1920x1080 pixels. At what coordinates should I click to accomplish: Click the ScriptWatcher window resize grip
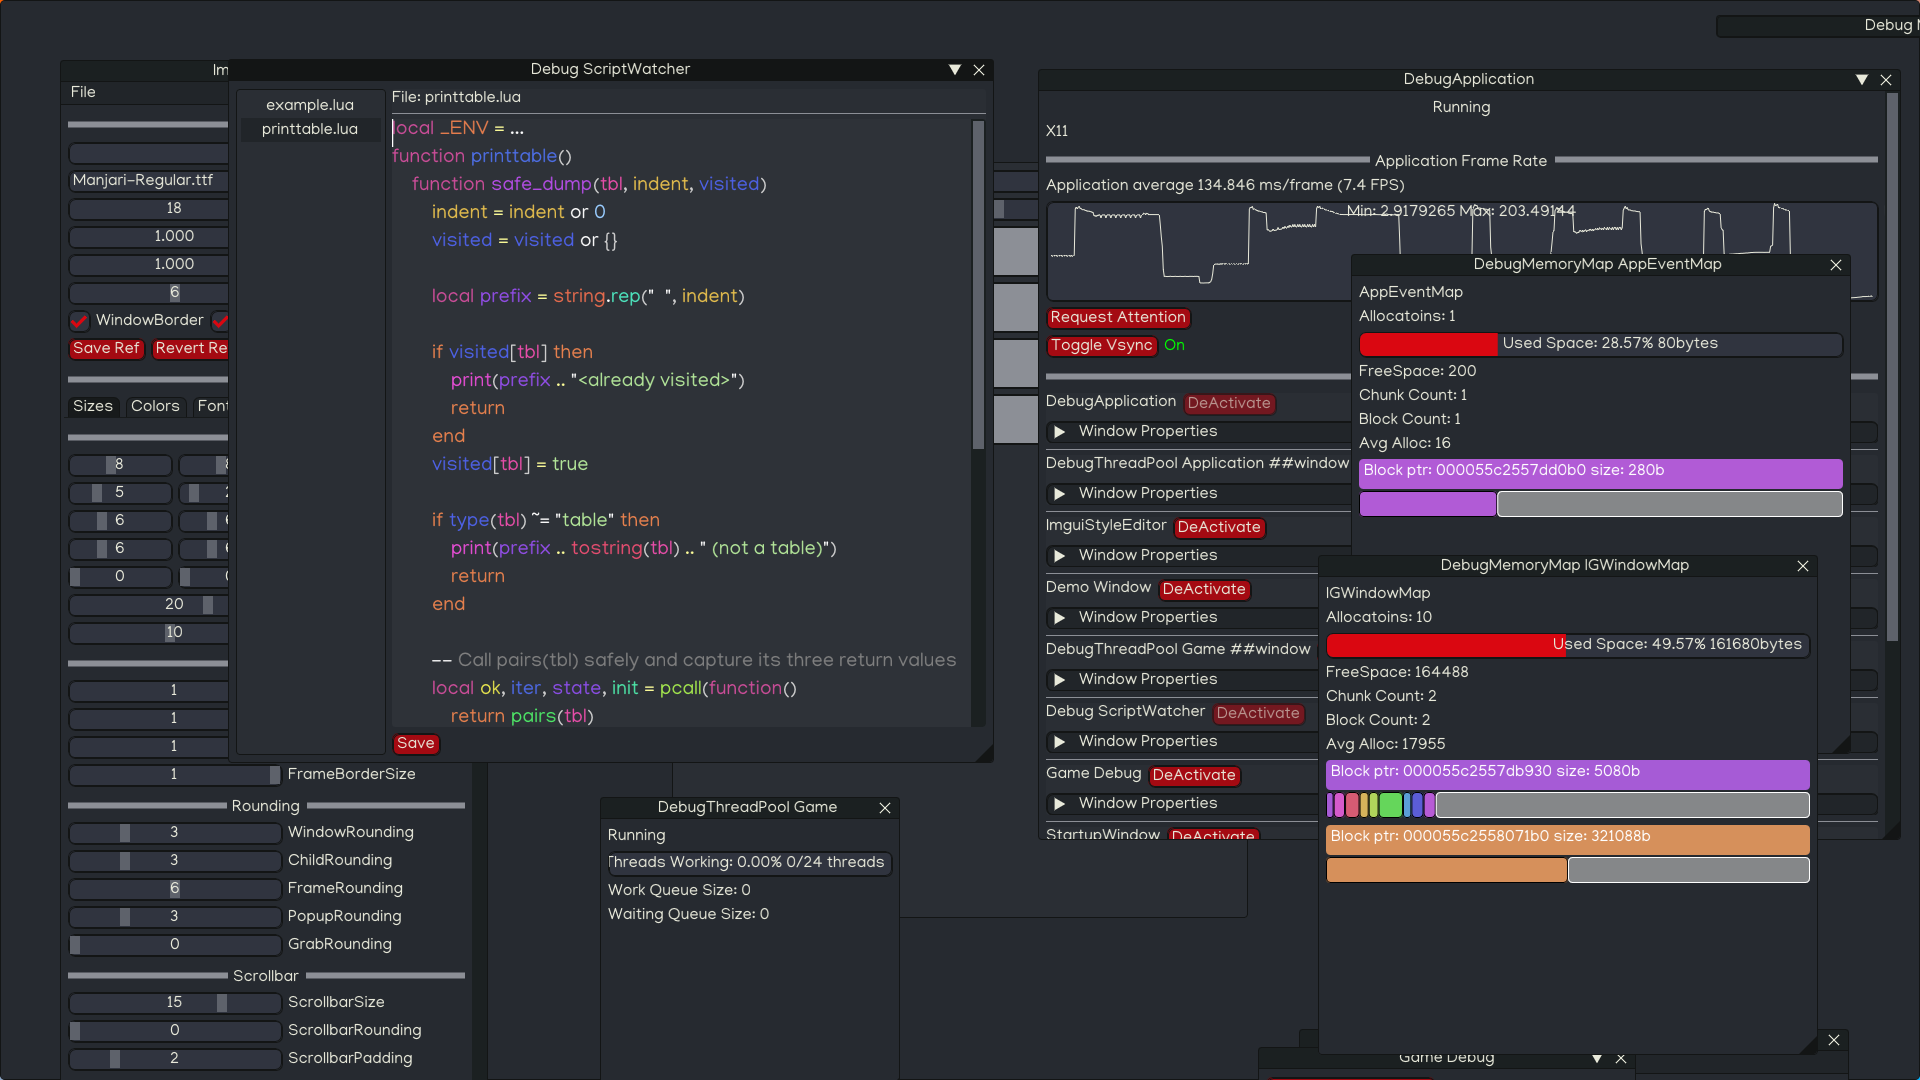click(985, 754)
